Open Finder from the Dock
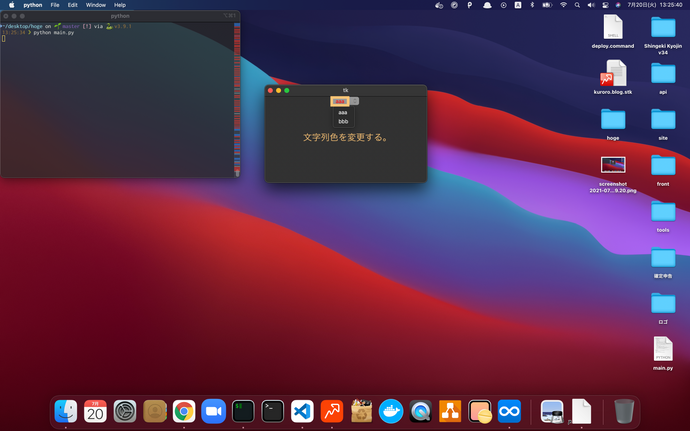The height and width of the screenshot is (431, 690). tap(66, 411)
